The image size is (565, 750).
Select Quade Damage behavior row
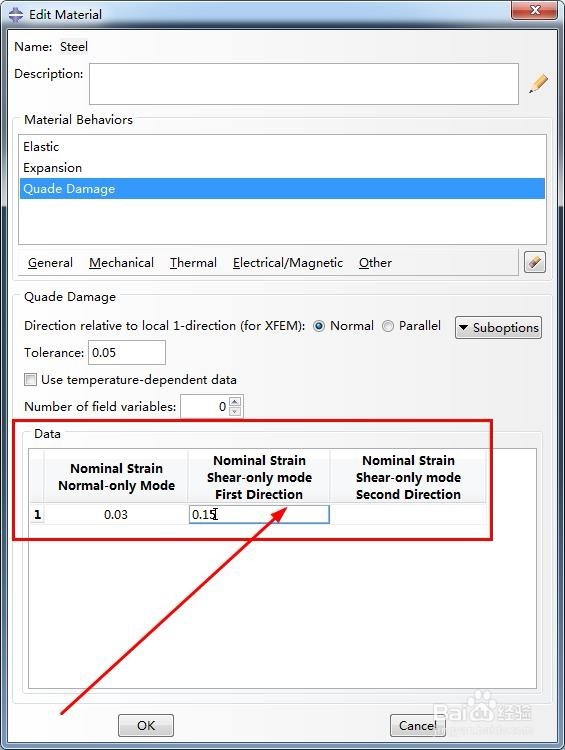coord(282,188)
